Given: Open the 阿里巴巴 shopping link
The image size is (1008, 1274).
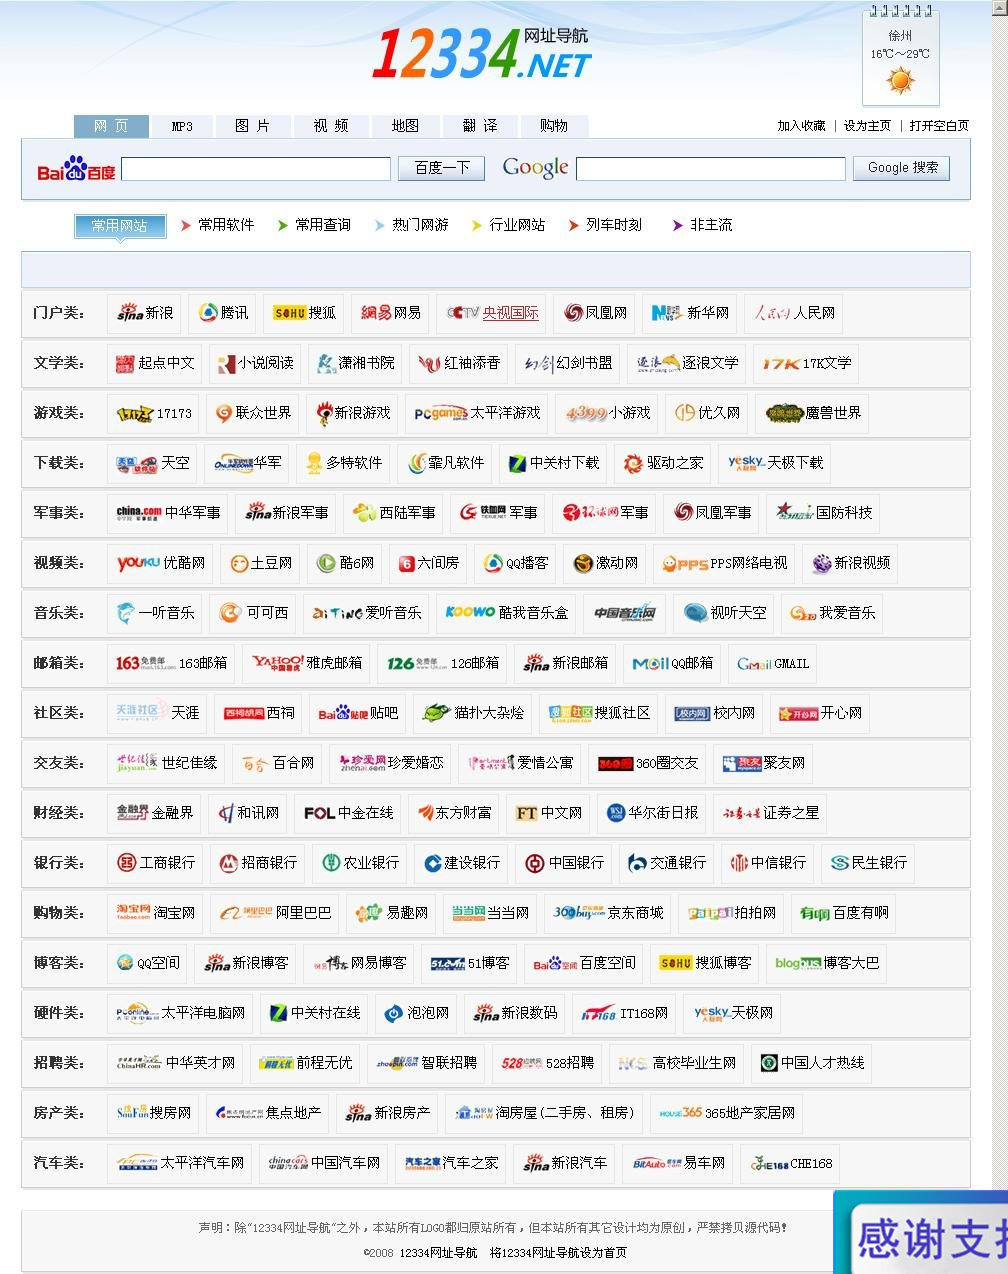Looking at the screenshot, I should [x=275, y=913].
